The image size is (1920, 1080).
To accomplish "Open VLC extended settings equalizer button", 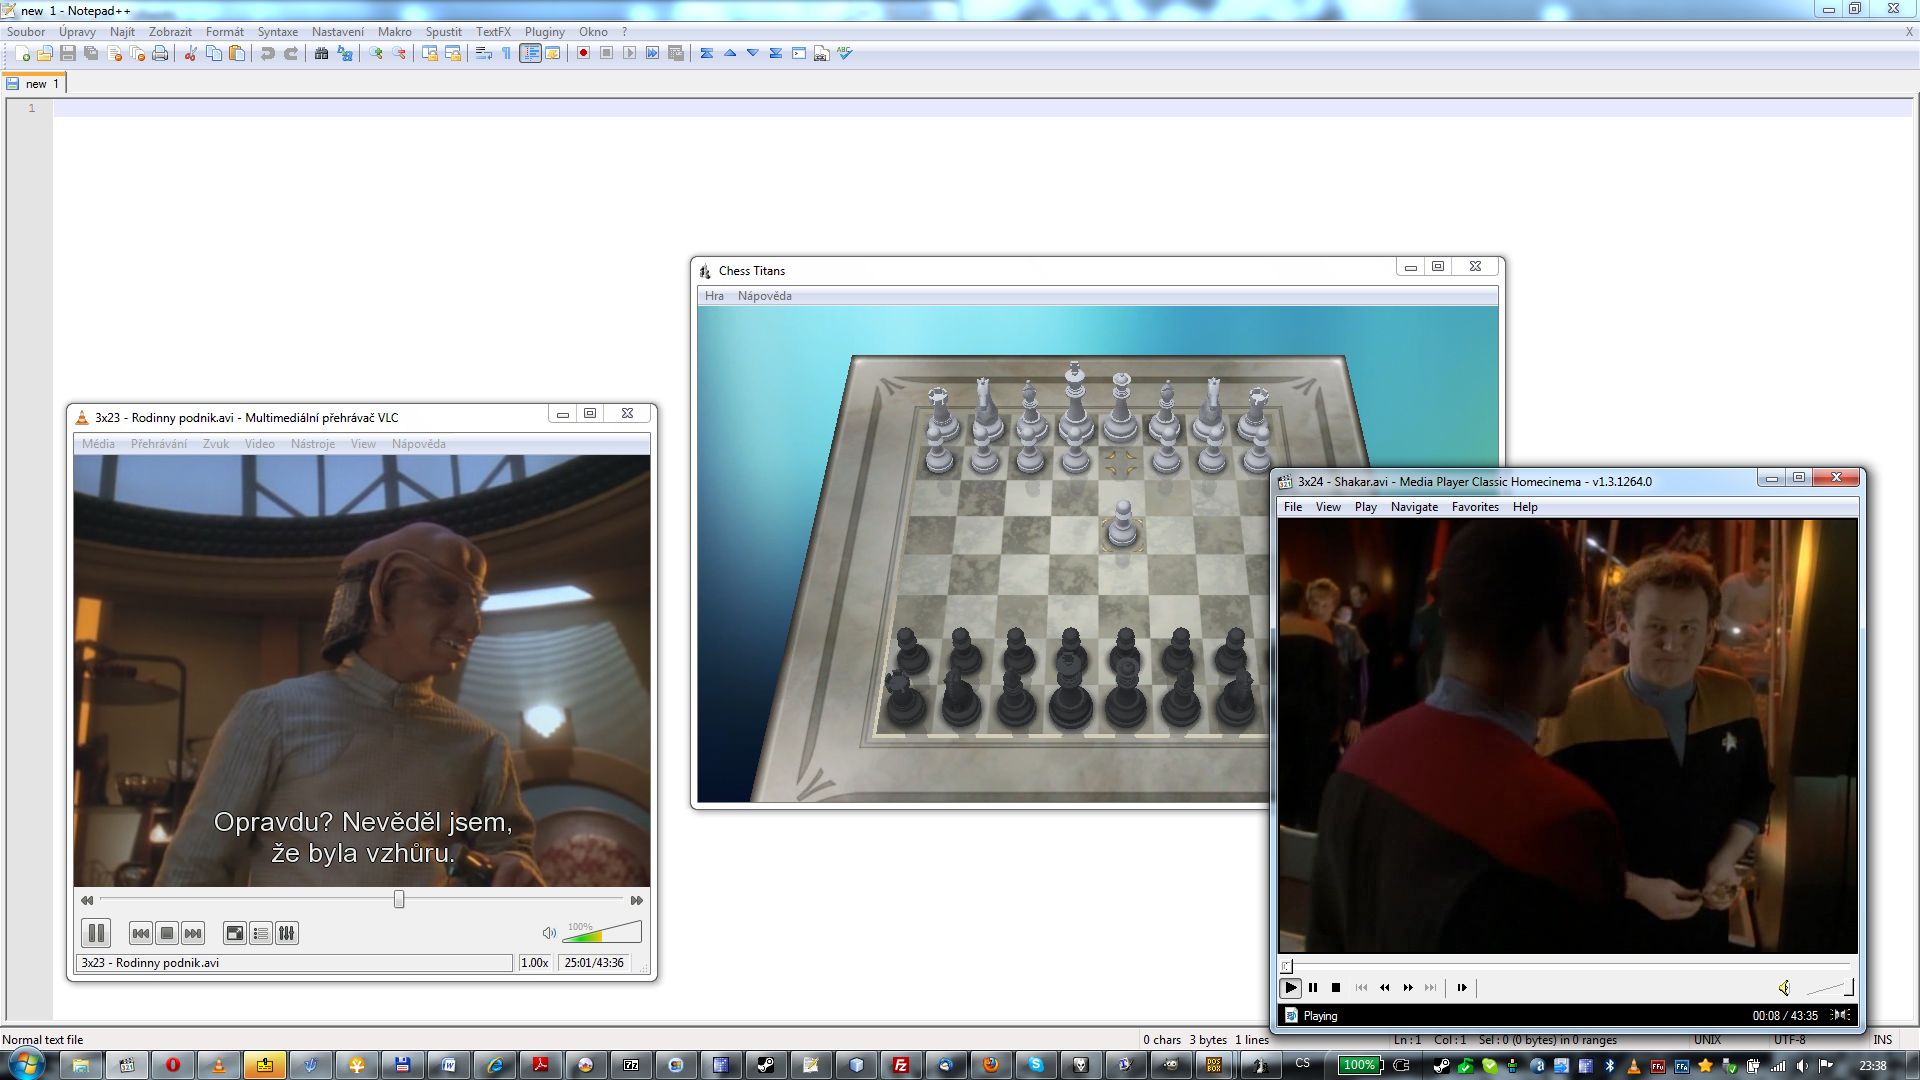I will tap(287, 933).
